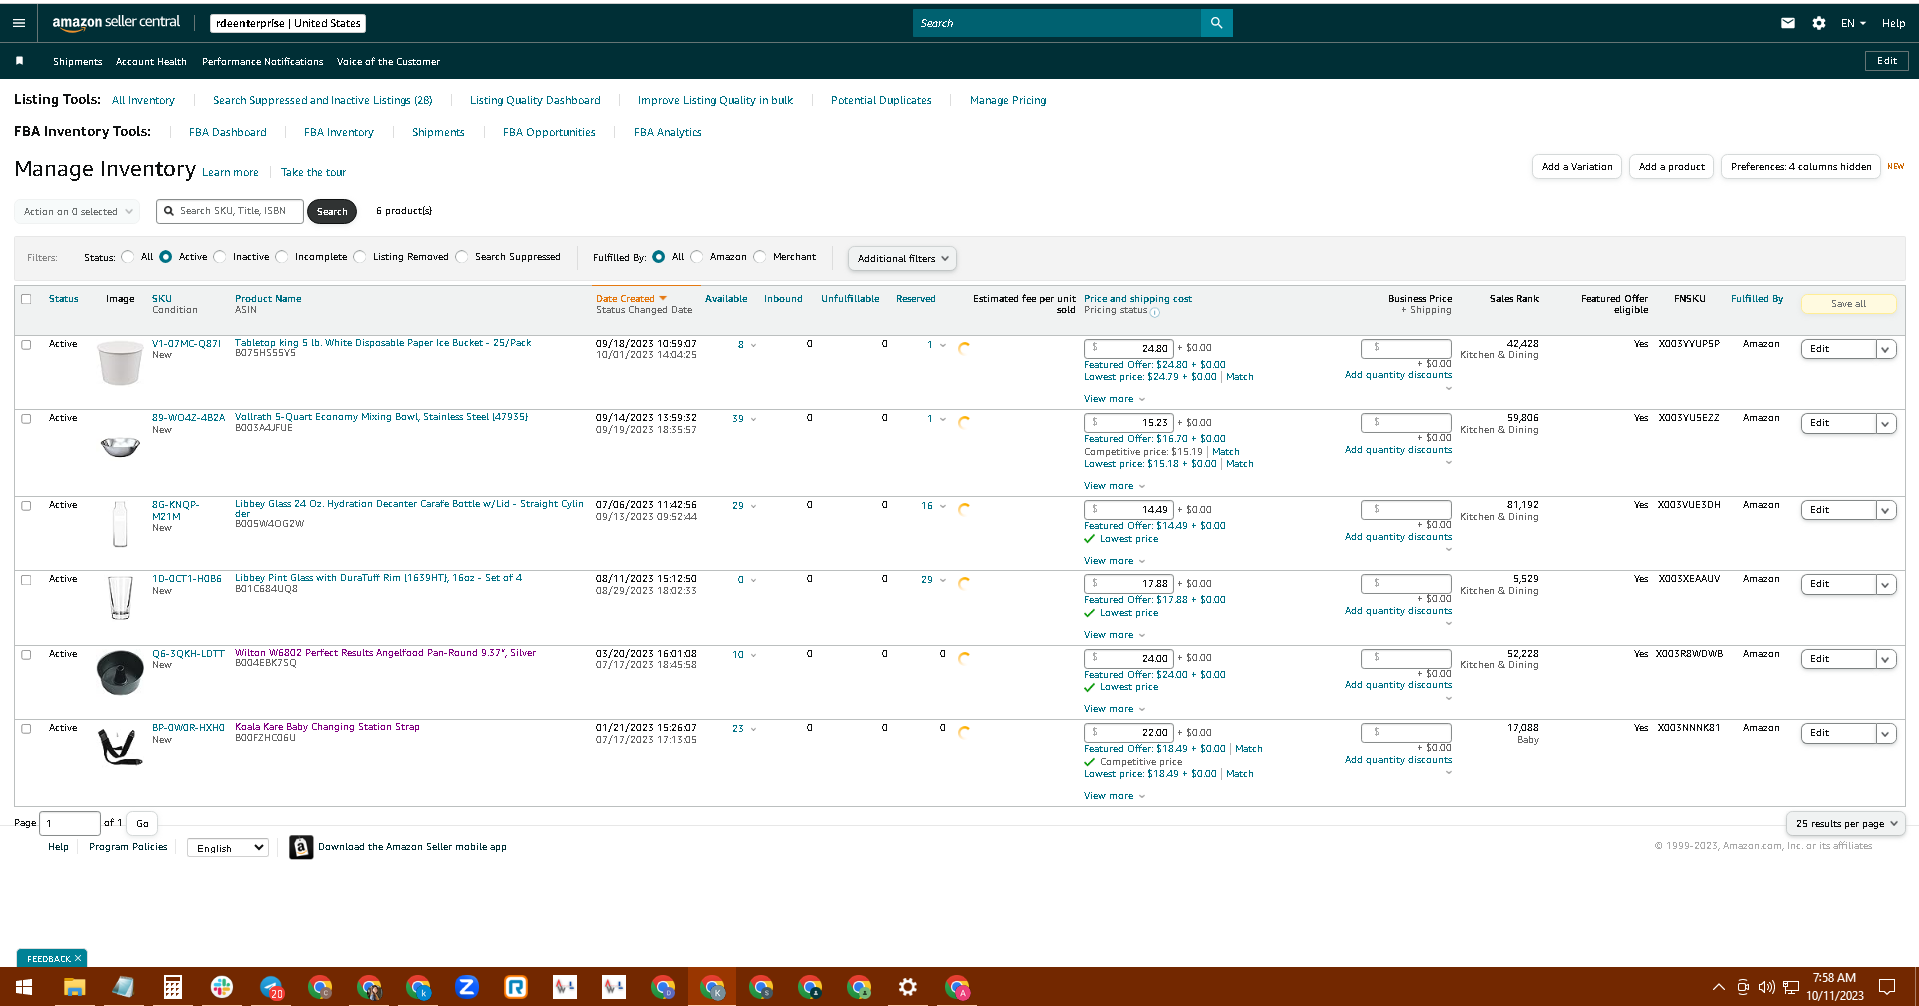This screenshot has height=1006, width=1919.
Task: Open Zoom from the taskbar
Action: click(467, 987)
